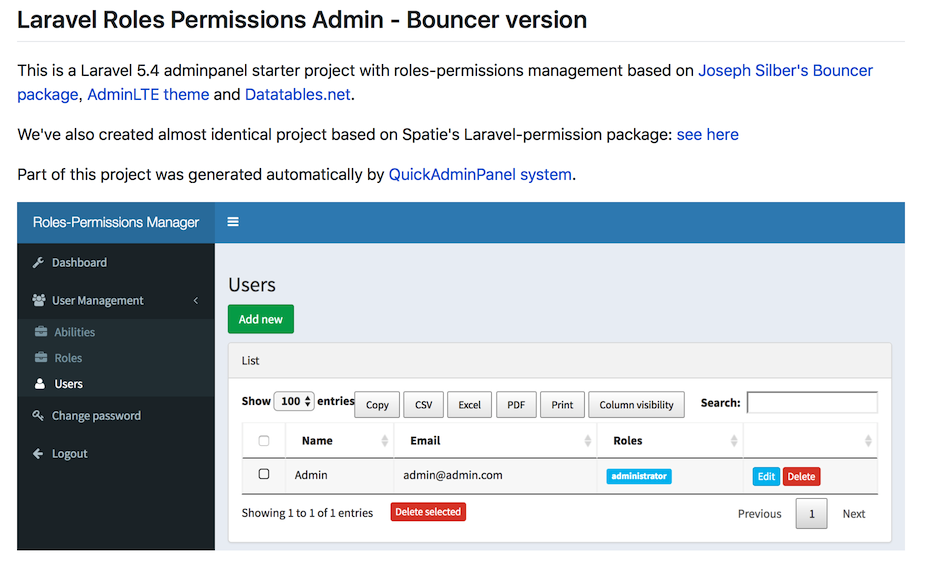Click the Users person icon
This screenshot has width=928, height=570.
pos(40,384)
